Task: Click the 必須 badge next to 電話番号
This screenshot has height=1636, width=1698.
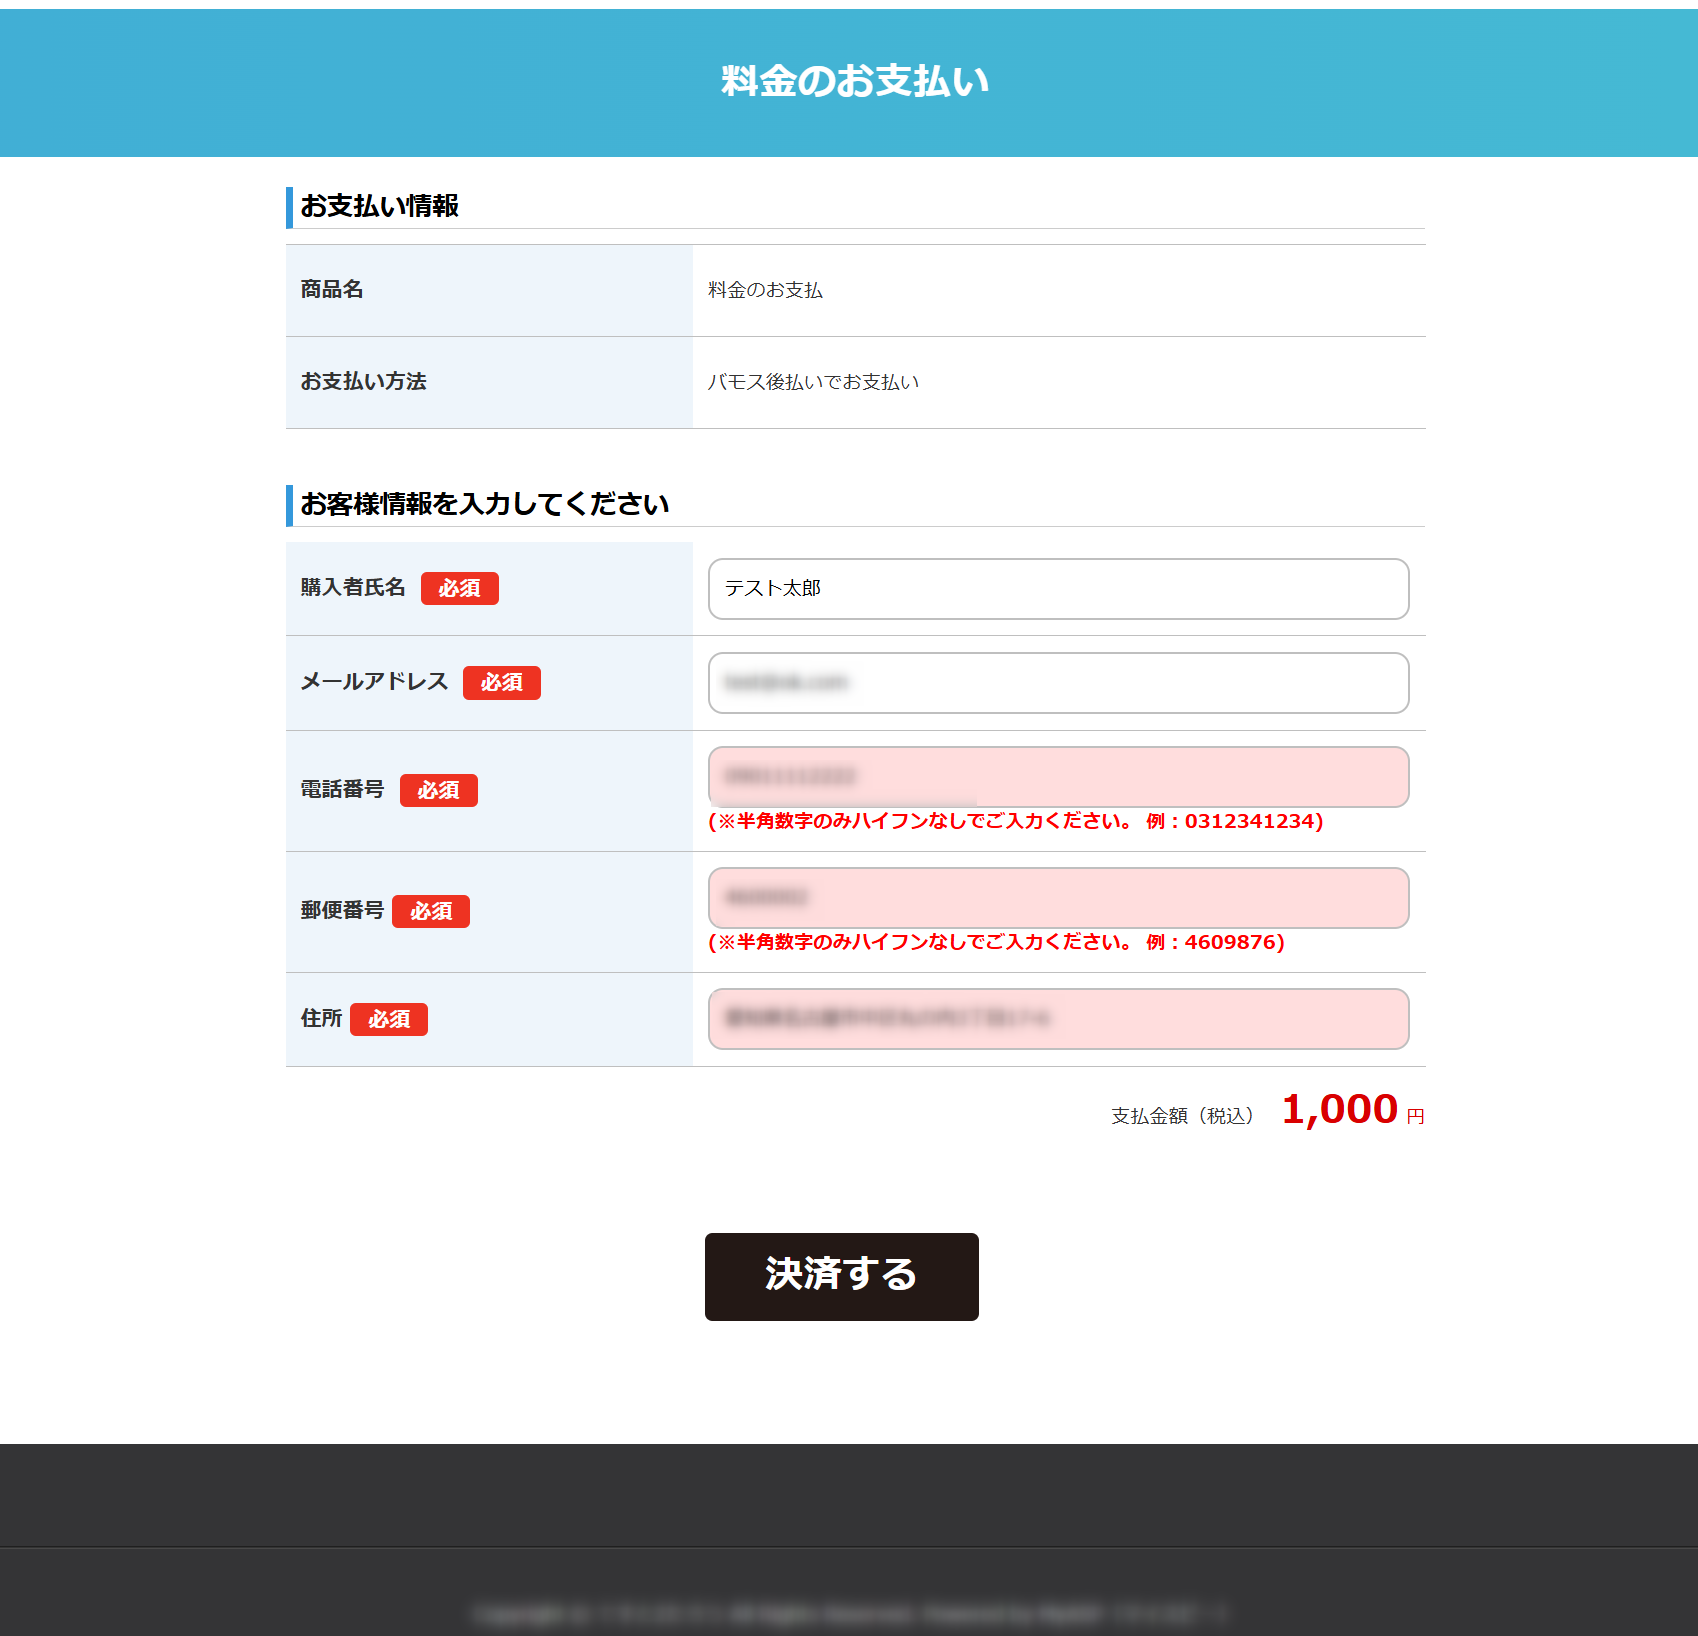Action: [438, 790]
